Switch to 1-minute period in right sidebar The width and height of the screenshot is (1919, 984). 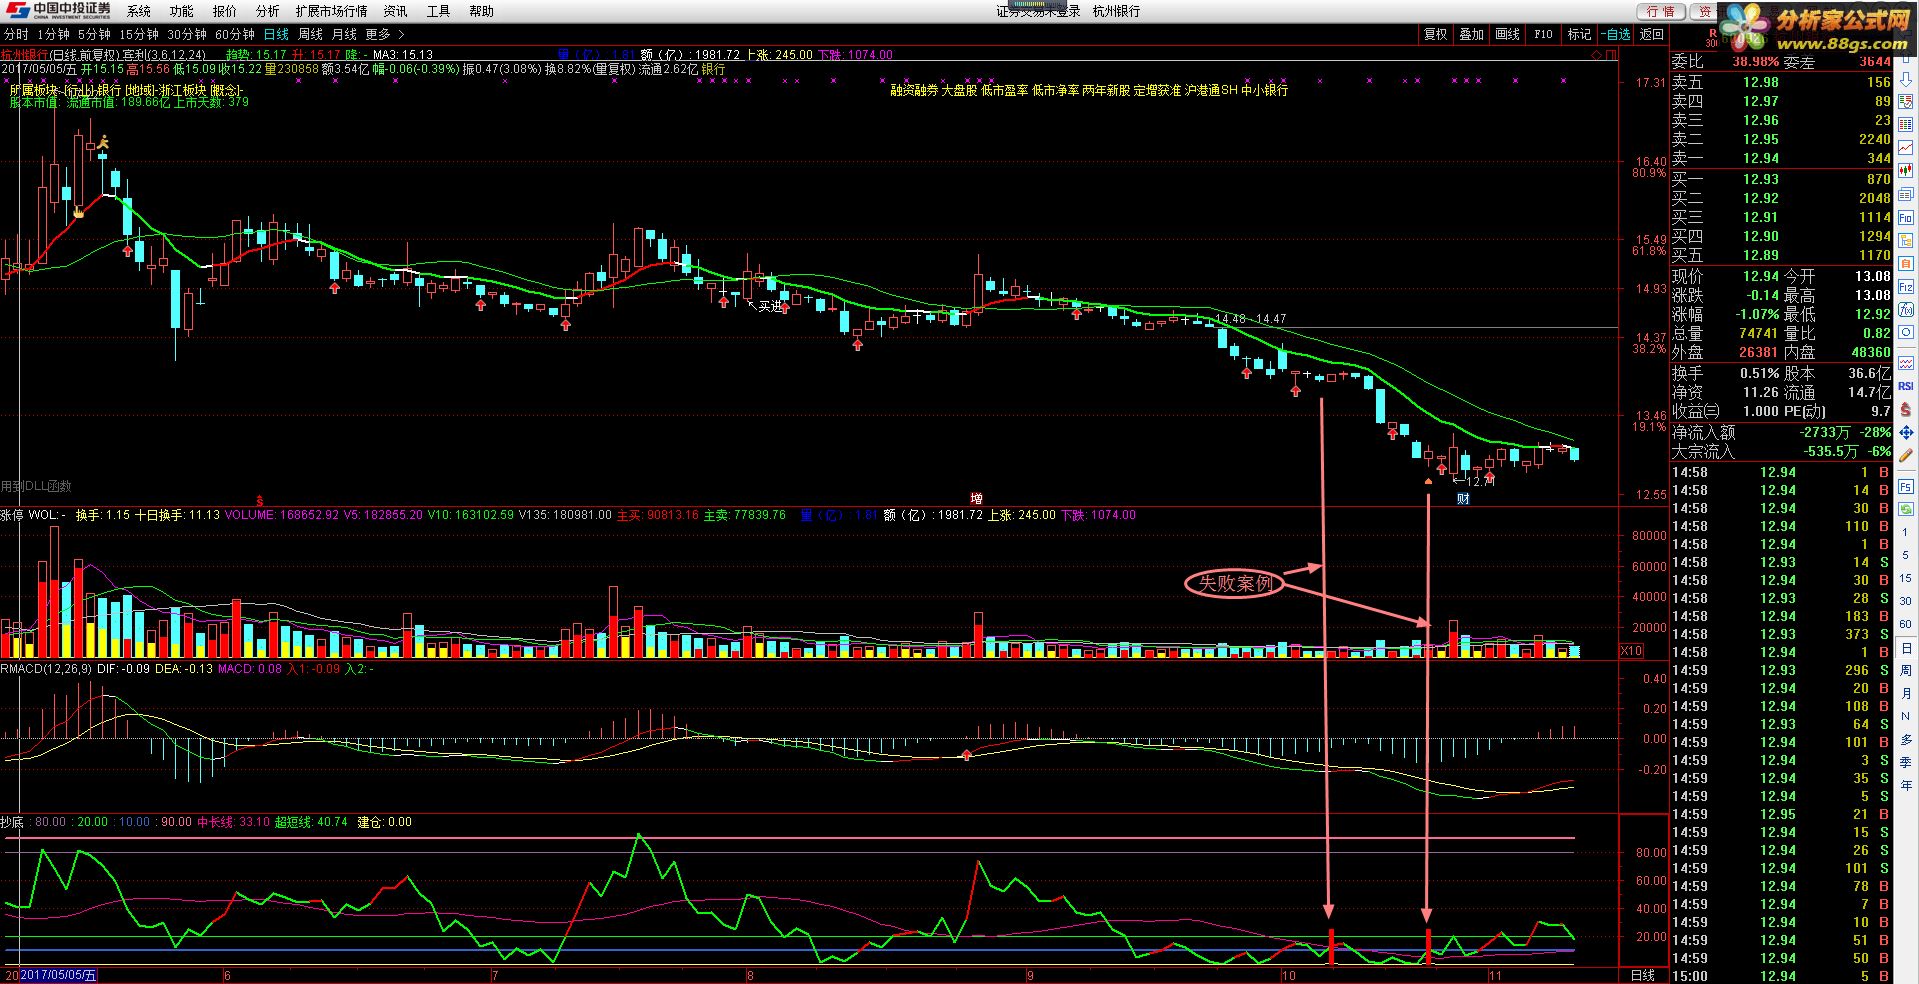pos(1905,532)
